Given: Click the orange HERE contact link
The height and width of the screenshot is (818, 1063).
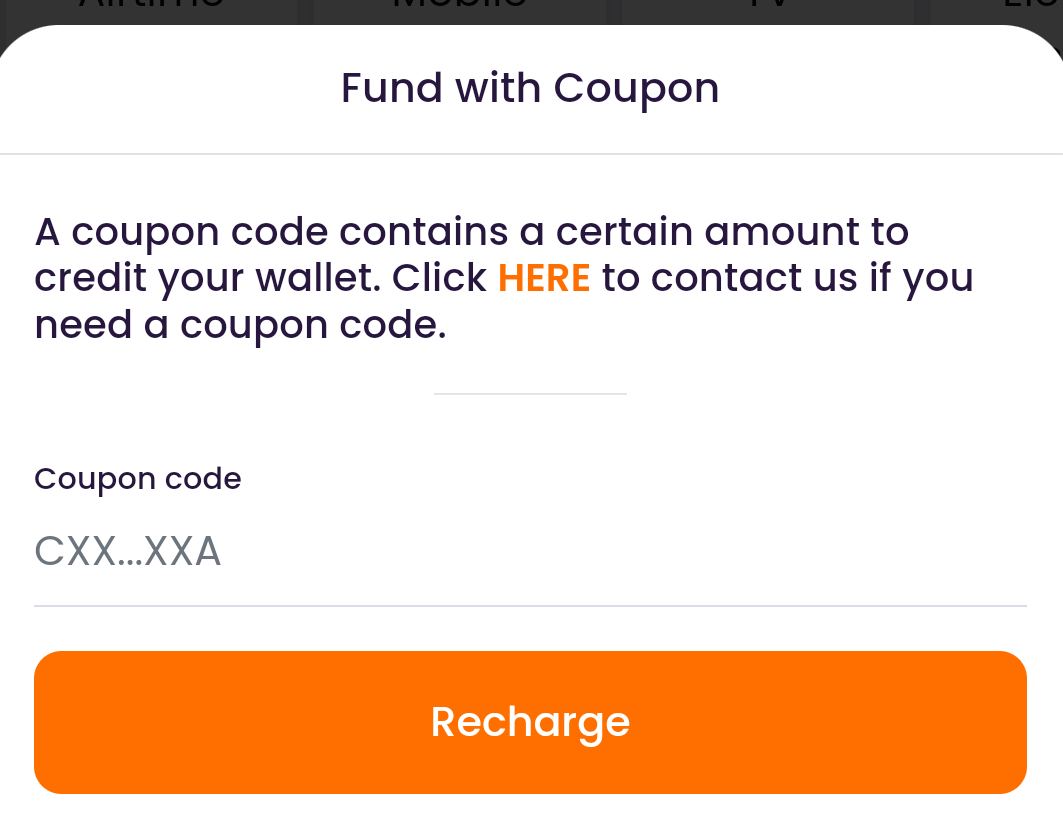Looking at the screenshot, I should coord(544,278).
